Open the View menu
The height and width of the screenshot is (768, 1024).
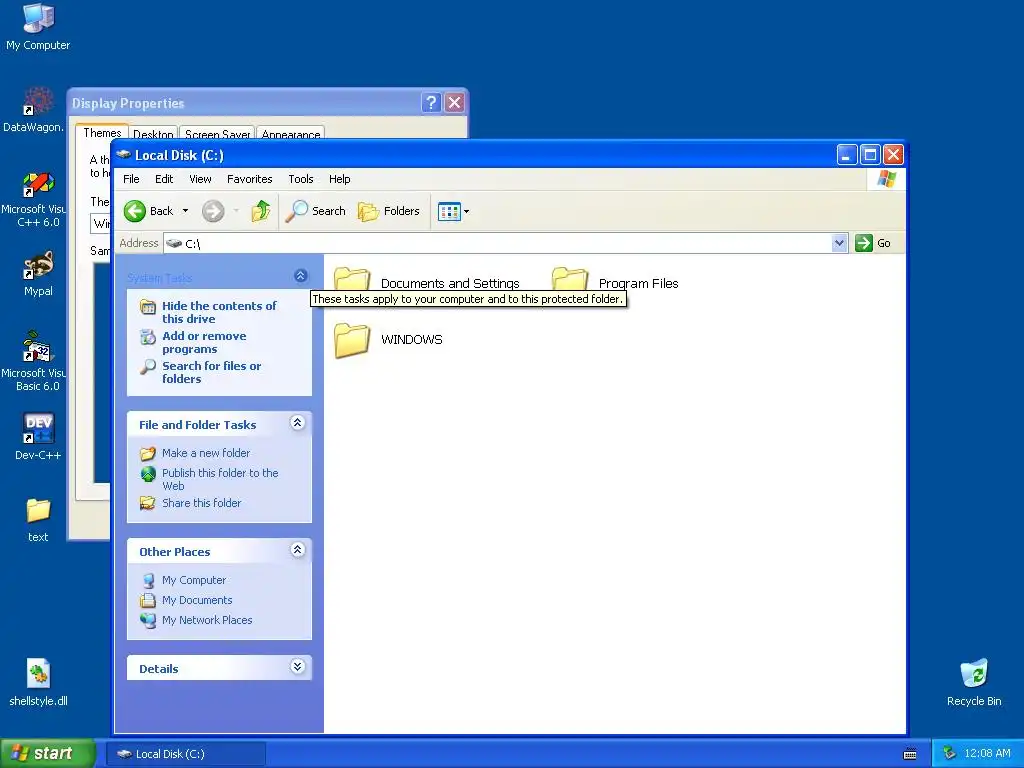200,179
